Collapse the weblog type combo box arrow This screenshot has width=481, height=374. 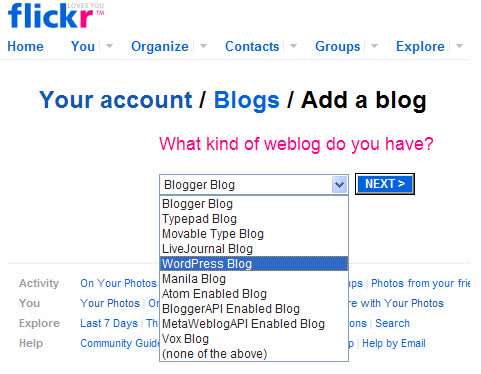339,185
